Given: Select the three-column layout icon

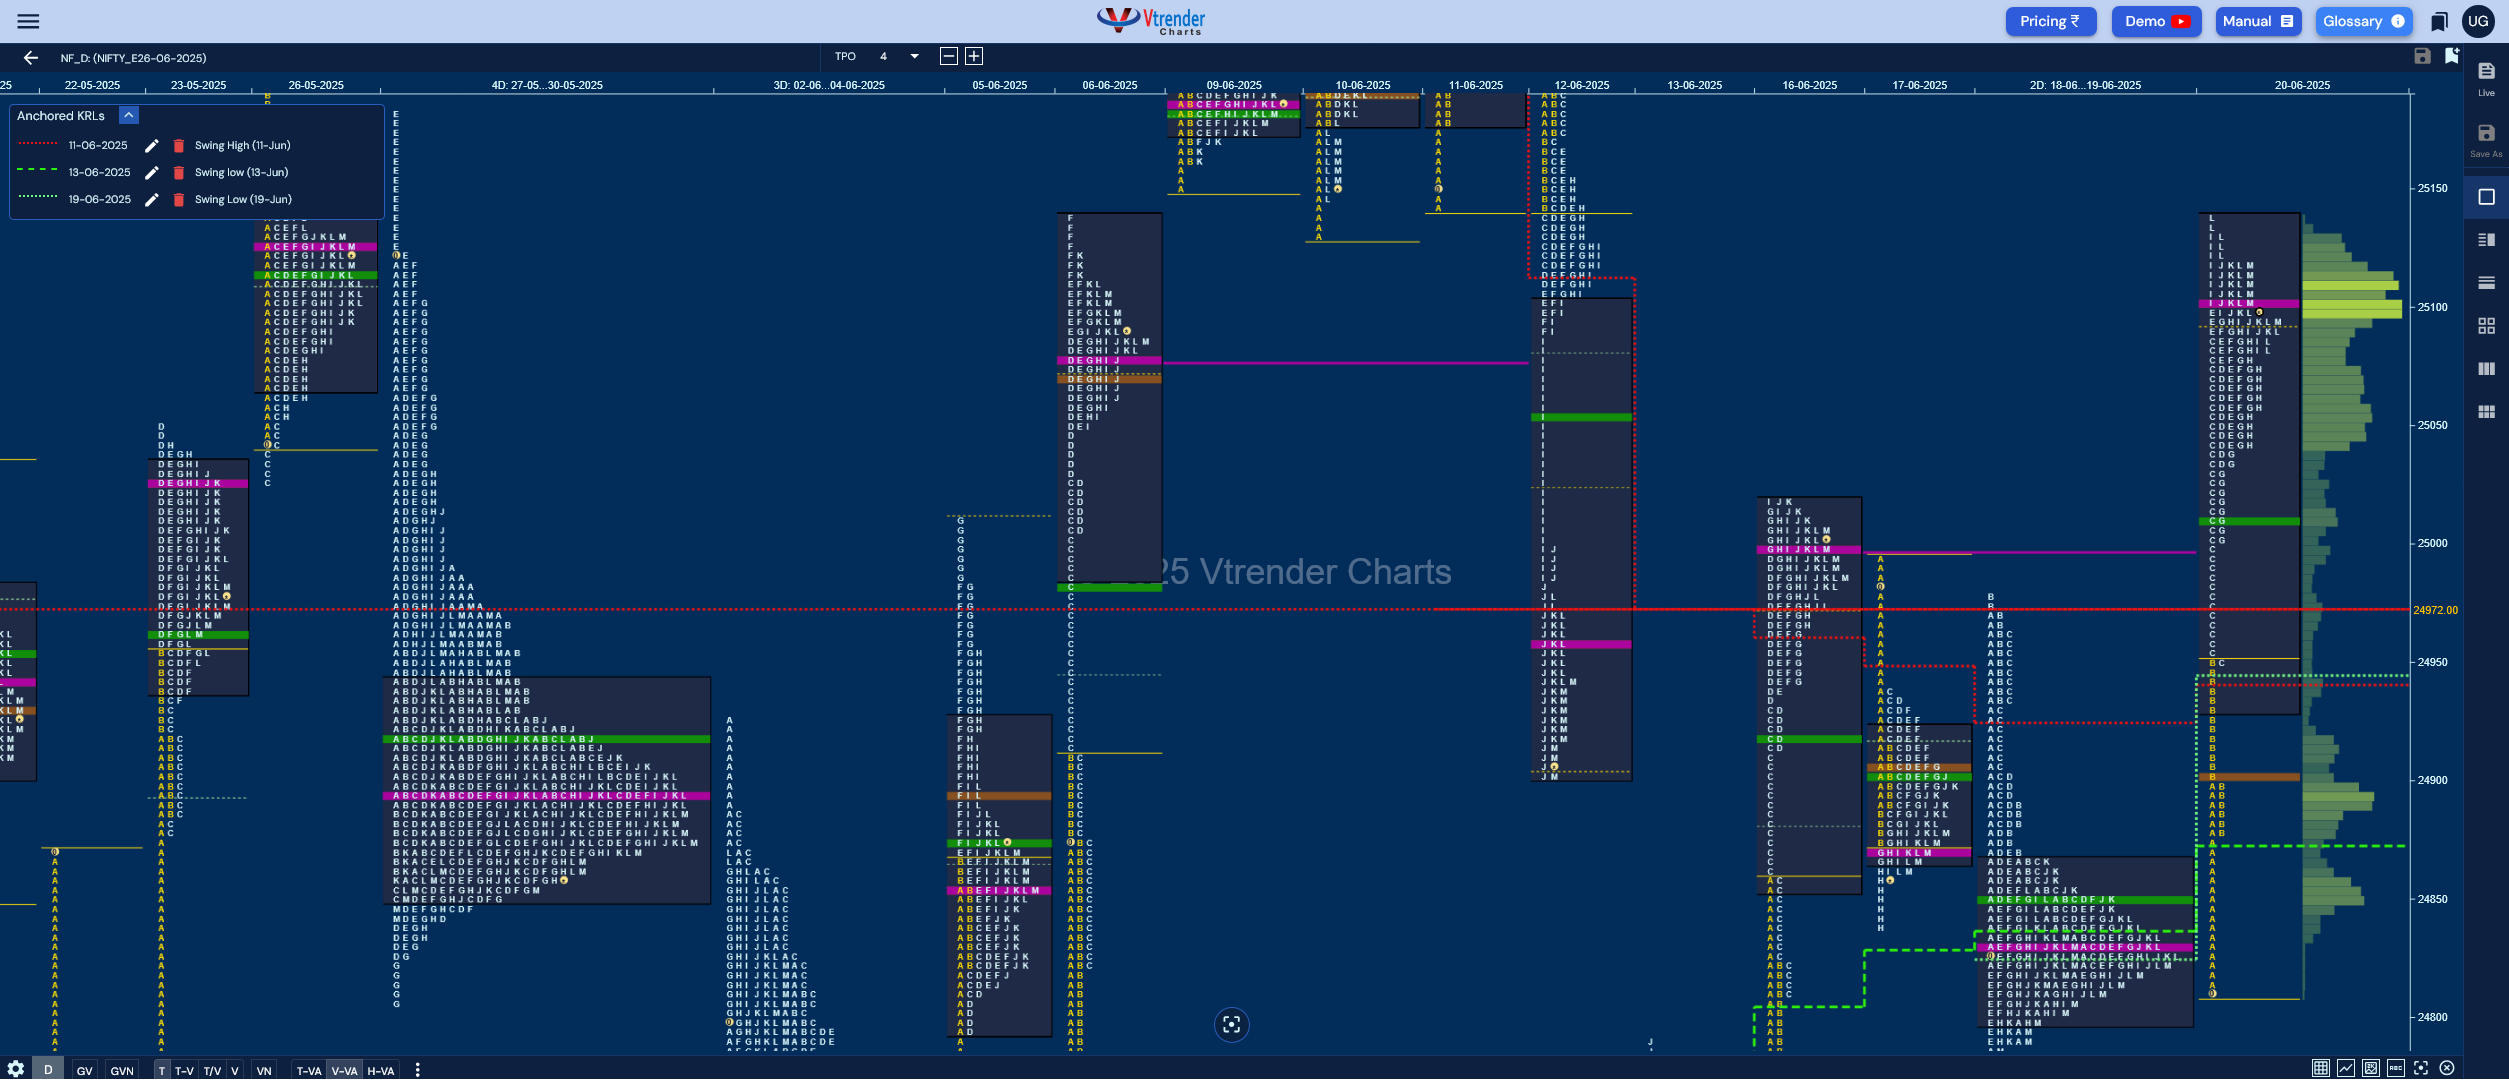Looking at the screenshot, I should (x=2486, y=369).
